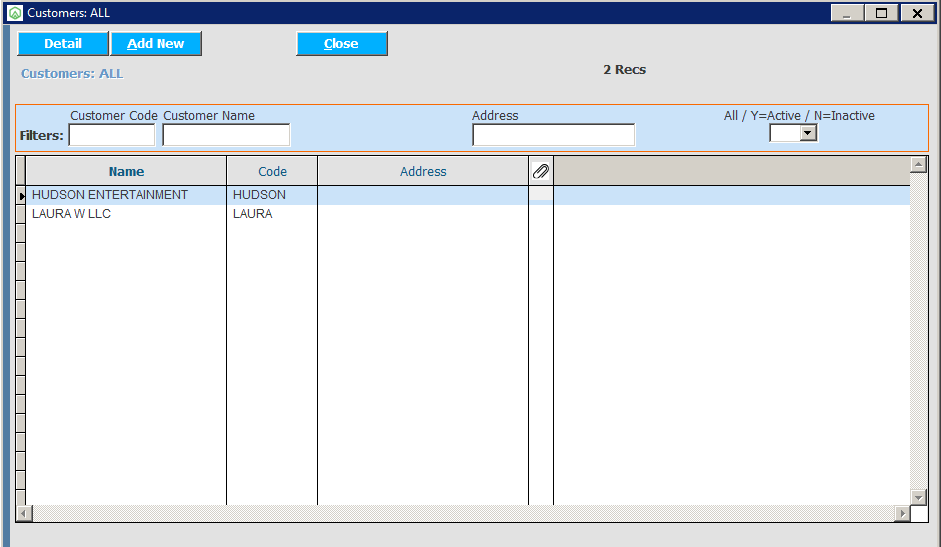
Task: Close the window with the X button
Action: [x=917, y=13]
